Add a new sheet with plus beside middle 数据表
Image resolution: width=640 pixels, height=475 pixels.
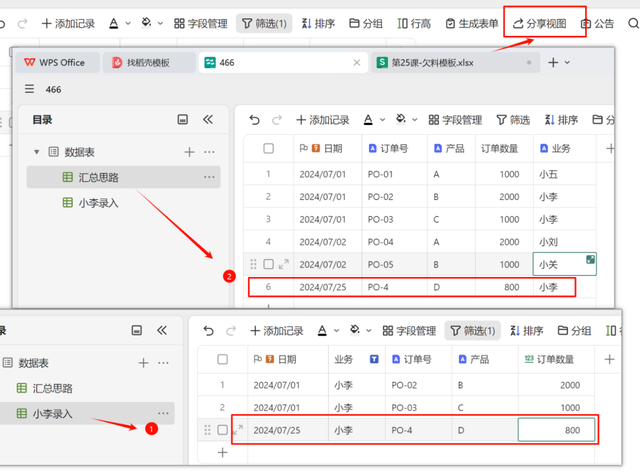189,152
